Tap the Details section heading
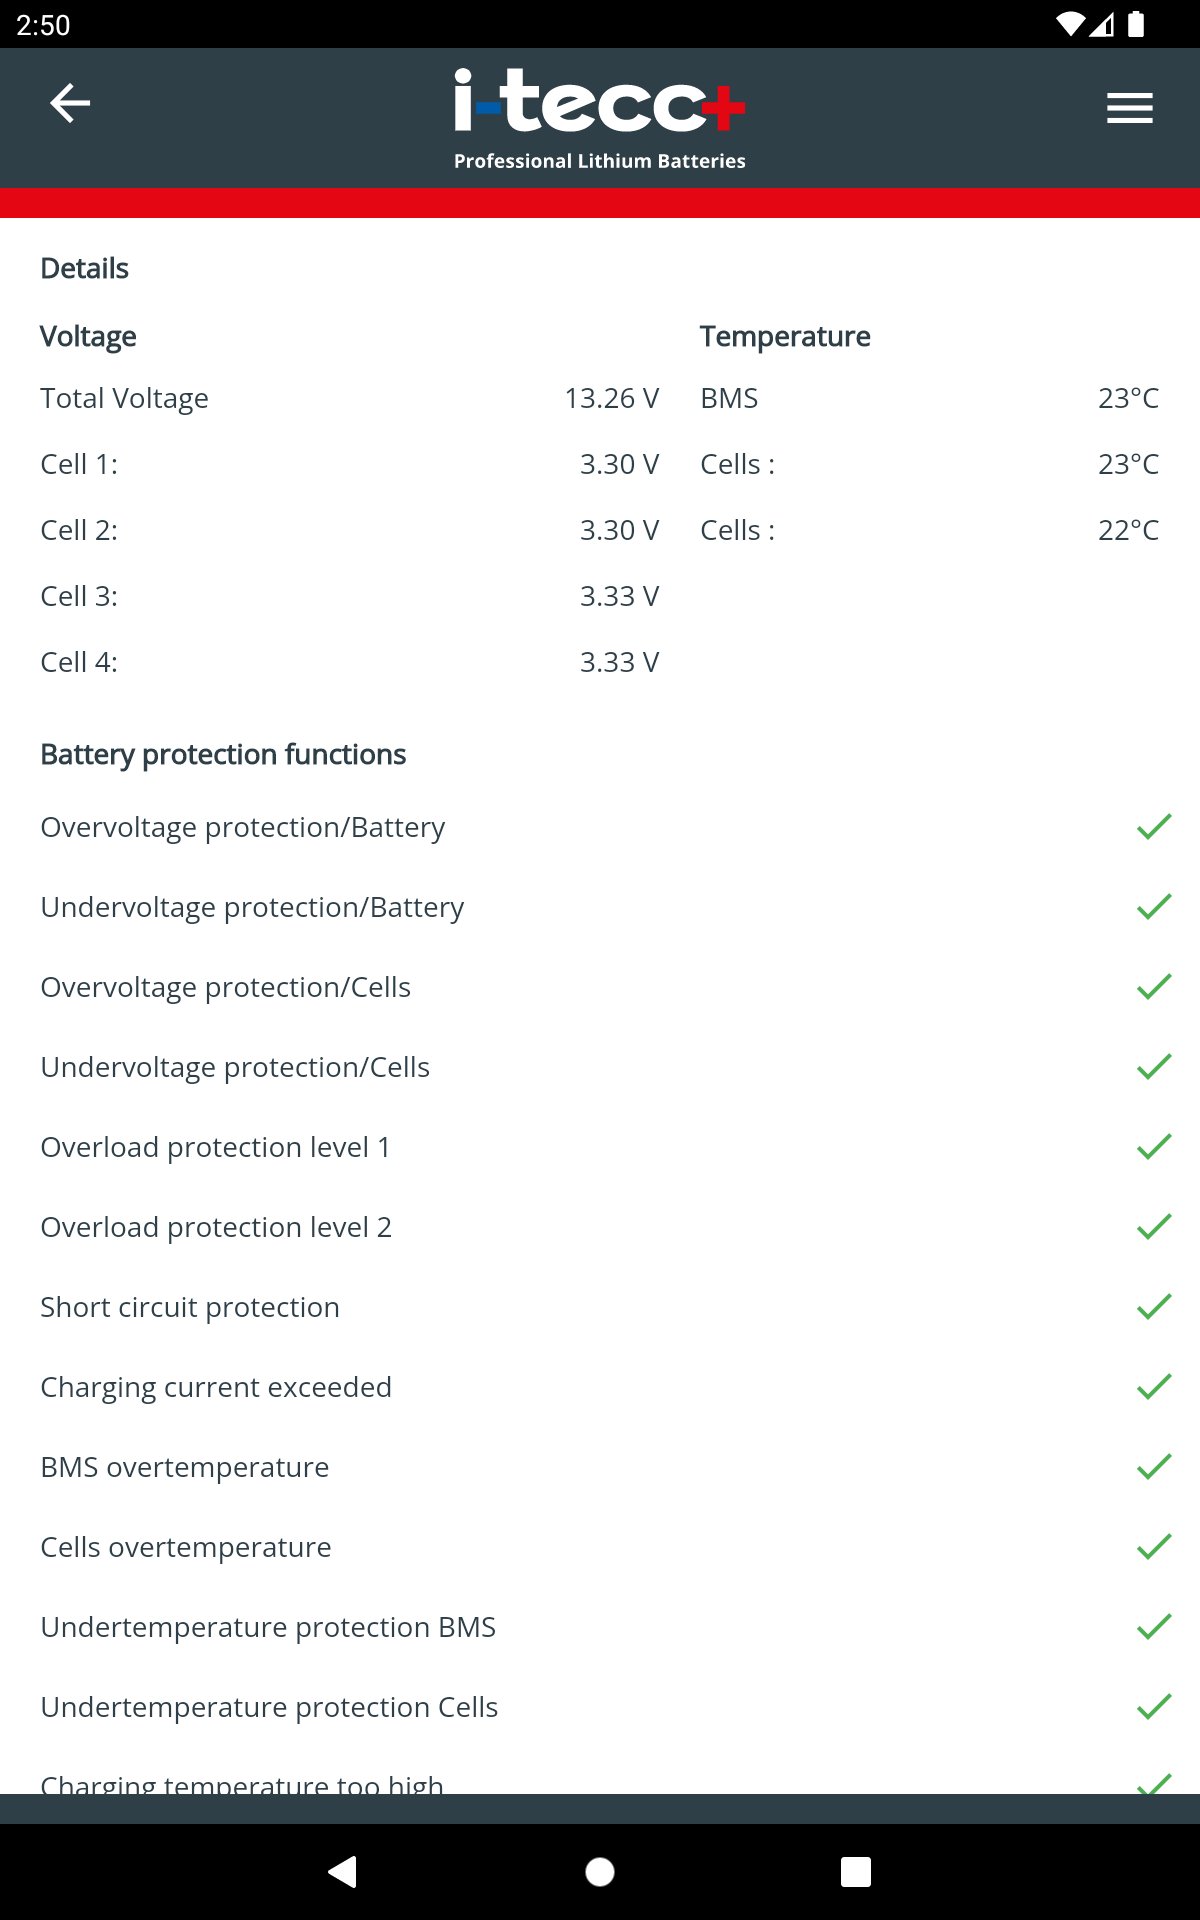Screen dimensions: 1200x1920 (x=85, y=268)
